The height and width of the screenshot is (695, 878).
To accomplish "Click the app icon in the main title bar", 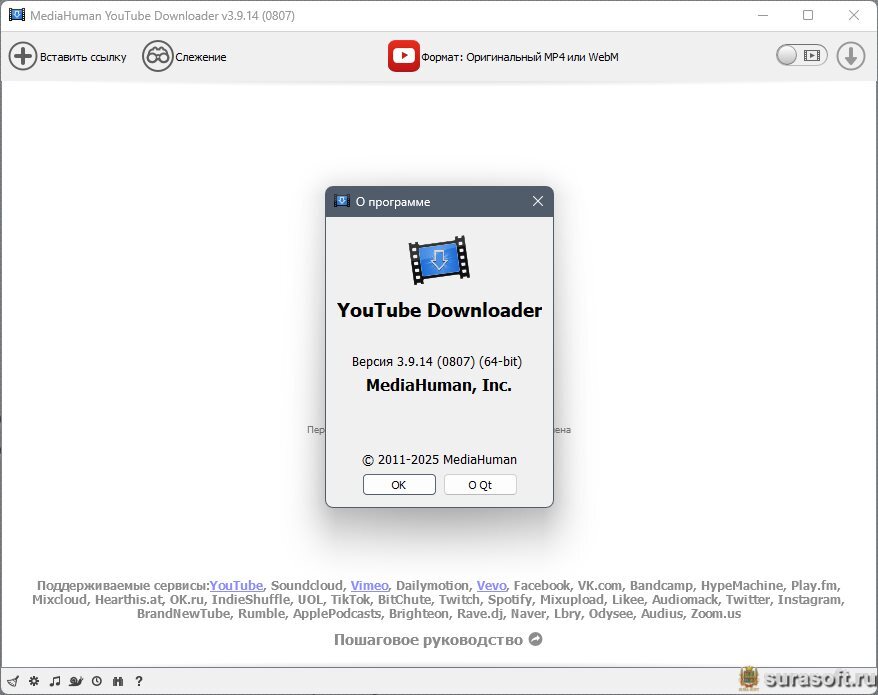I will pyautogui.click(x=17, y=15).
